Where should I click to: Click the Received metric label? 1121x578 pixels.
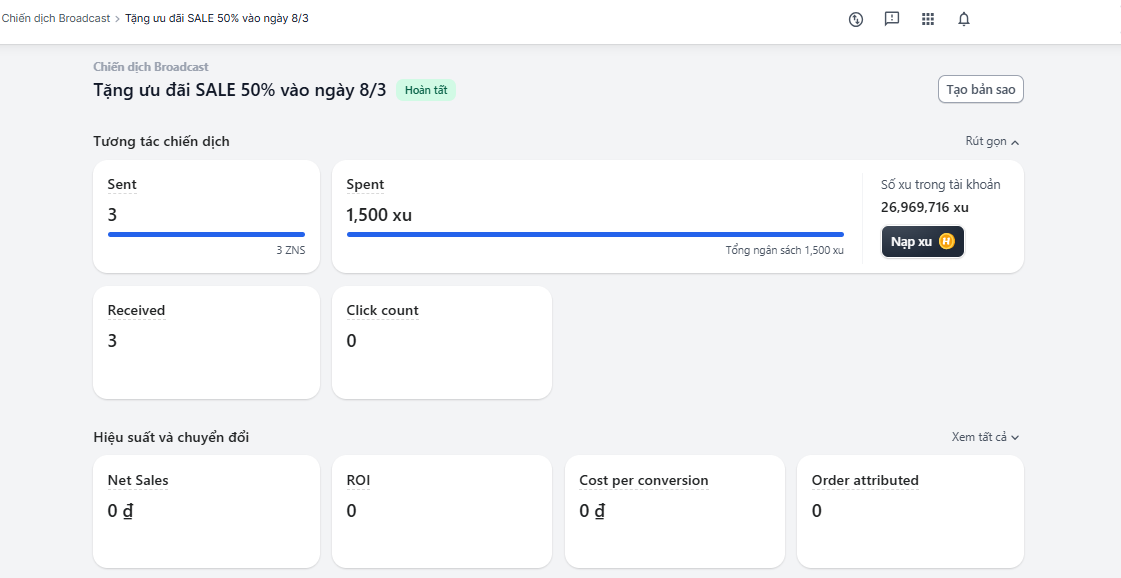coord(136,311)
